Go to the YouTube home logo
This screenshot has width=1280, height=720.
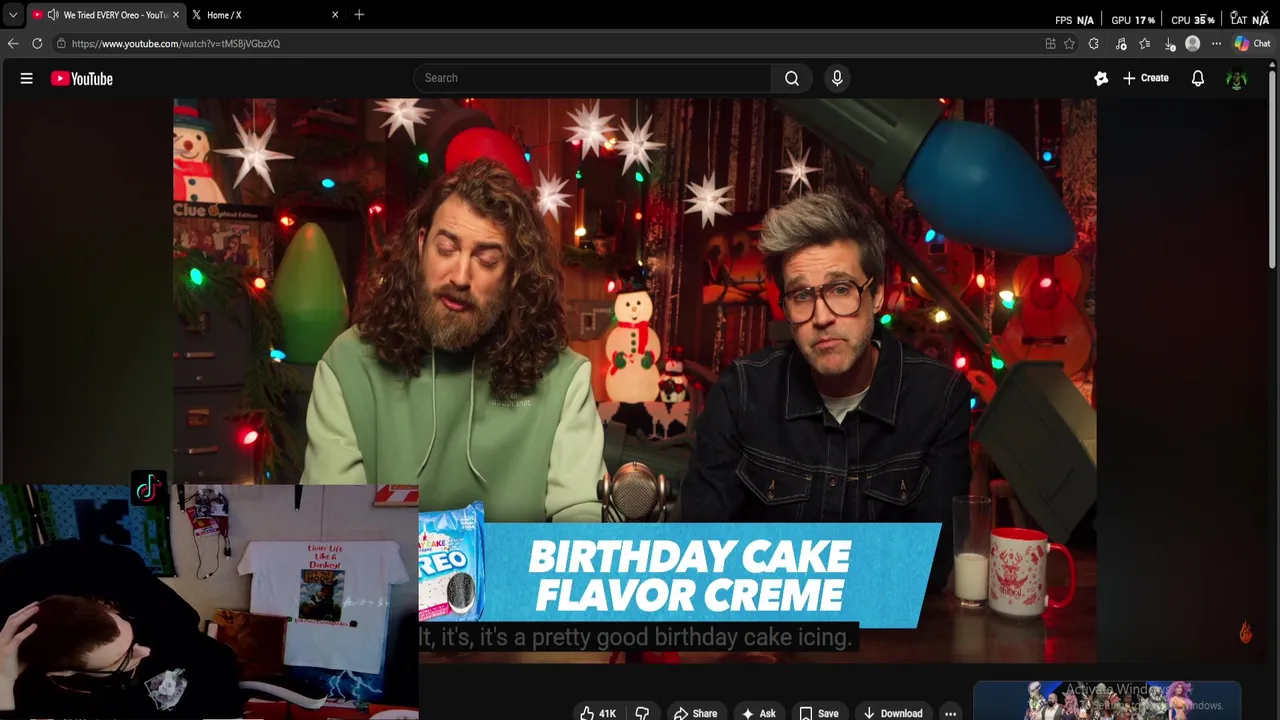point(82,79)
